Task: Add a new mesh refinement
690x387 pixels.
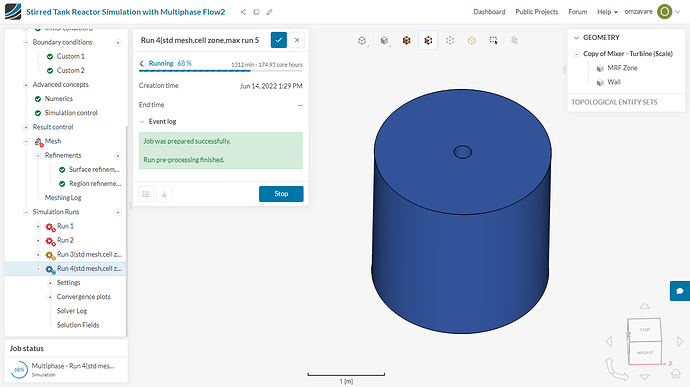Action: (x=118, y=156)
